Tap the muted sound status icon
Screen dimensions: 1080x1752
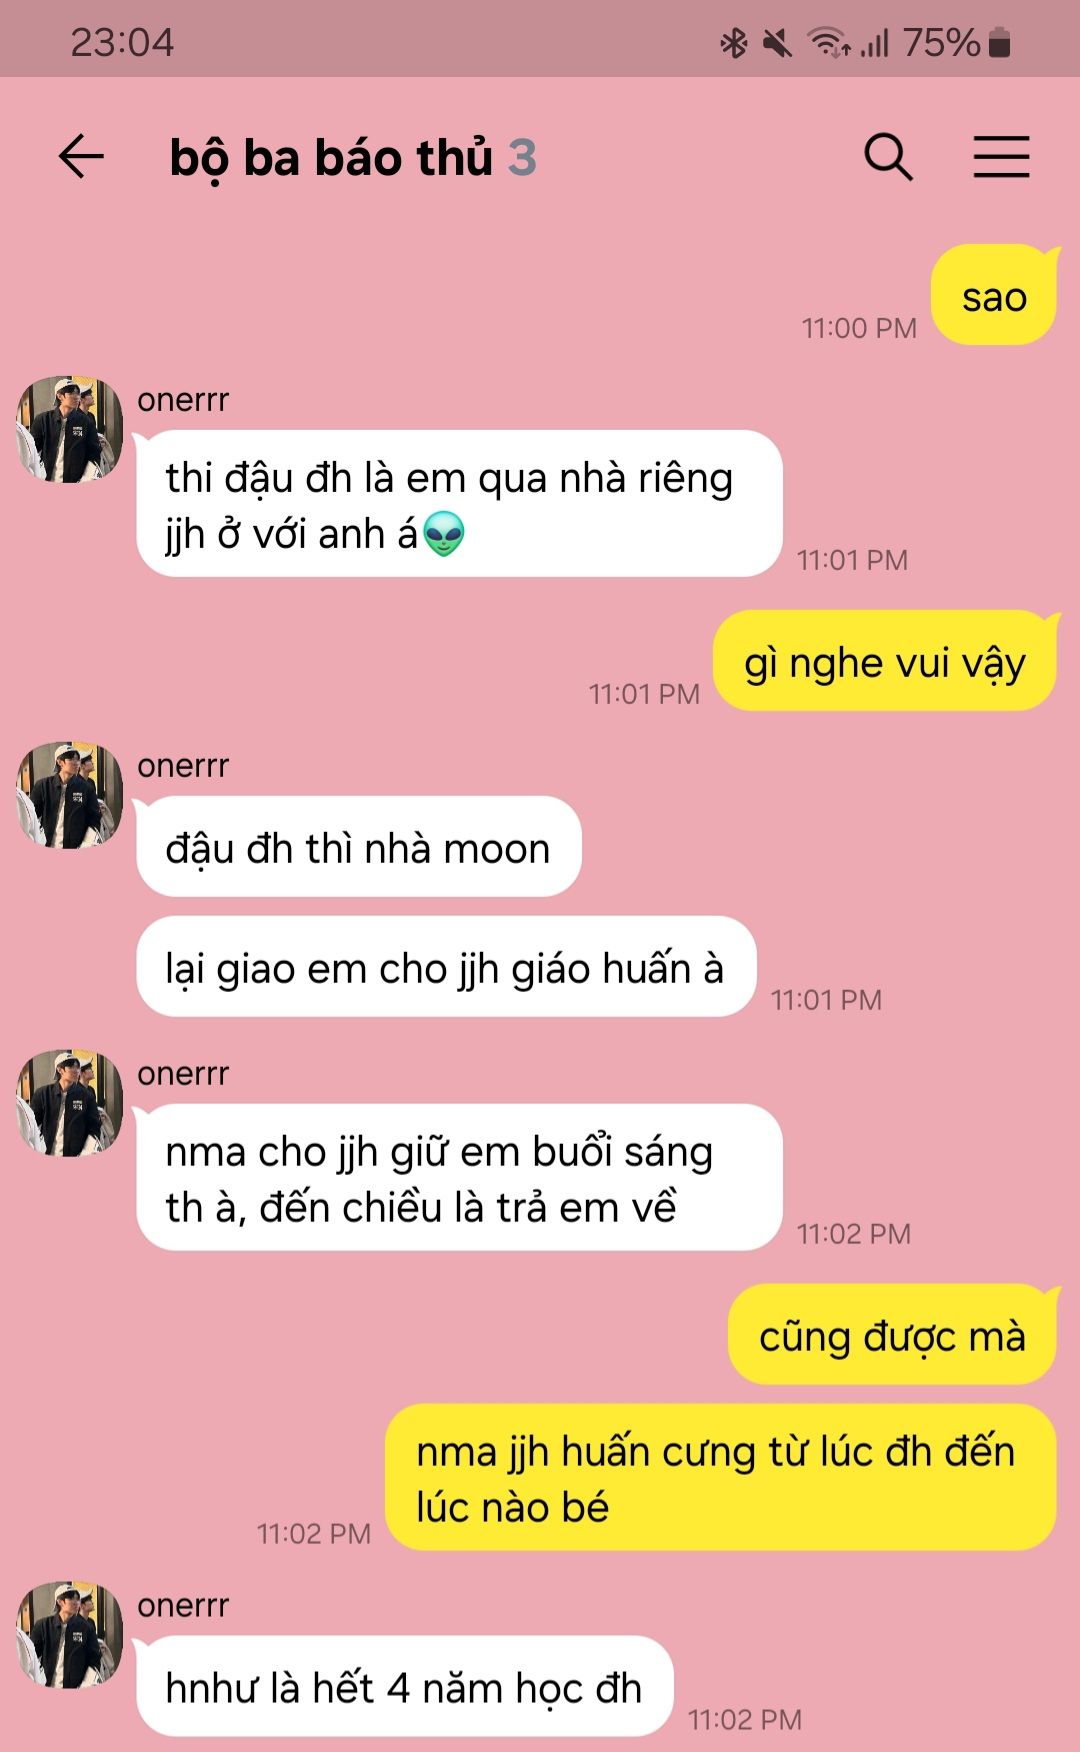[777, 43]
